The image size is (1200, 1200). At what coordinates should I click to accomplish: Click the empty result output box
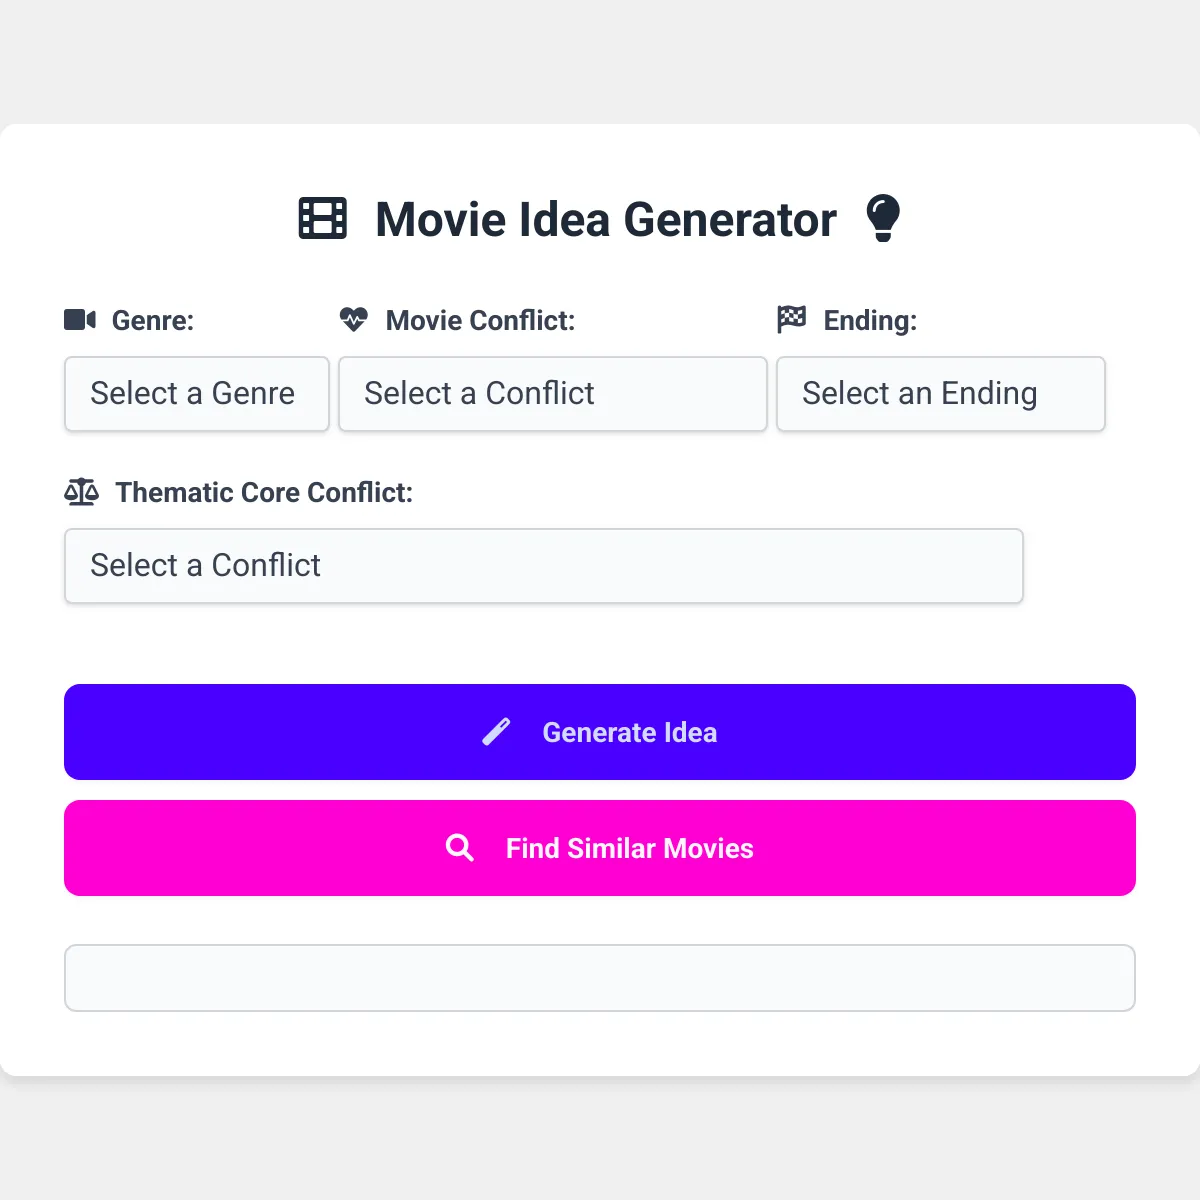tap(600, 978)
